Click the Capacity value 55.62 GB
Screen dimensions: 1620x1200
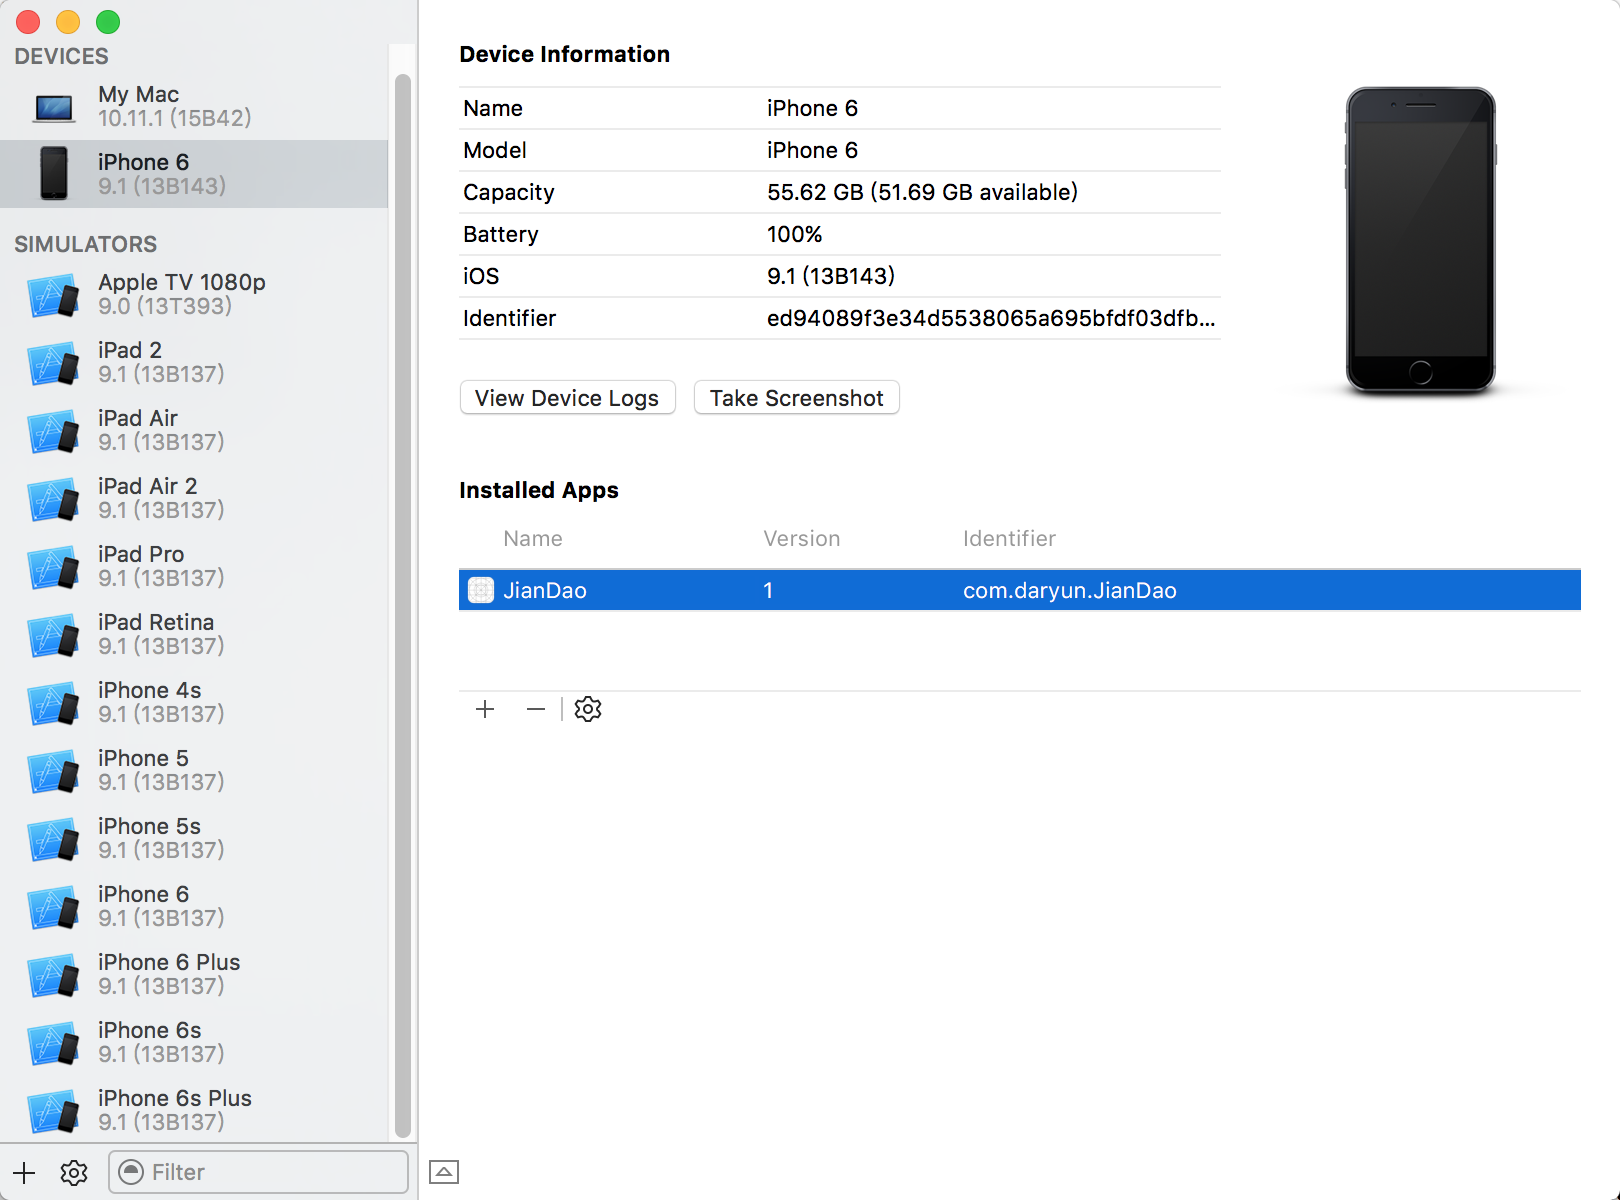[922, 192]
